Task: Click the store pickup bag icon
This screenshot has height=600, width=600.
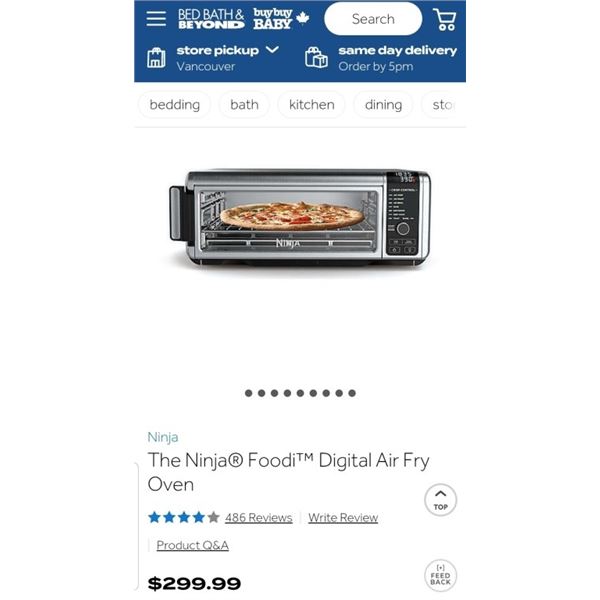Action: point(156,58)
